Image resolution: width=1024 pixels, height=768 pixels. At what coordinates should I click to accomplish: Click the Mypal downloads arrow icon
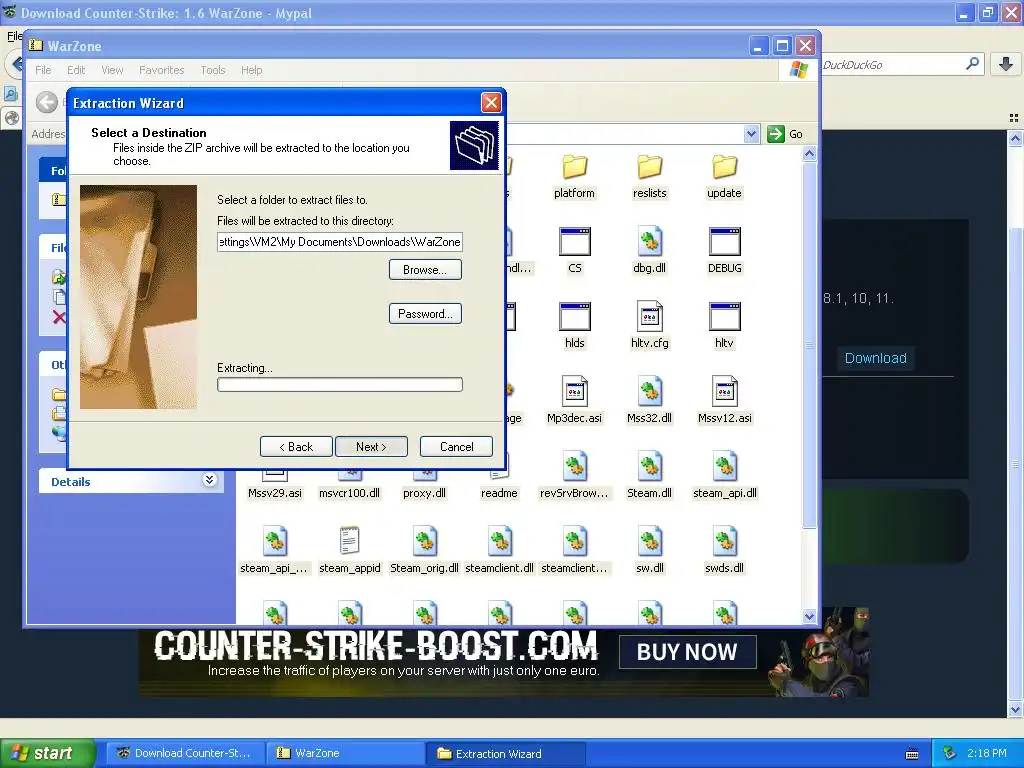pos(1006,64)
